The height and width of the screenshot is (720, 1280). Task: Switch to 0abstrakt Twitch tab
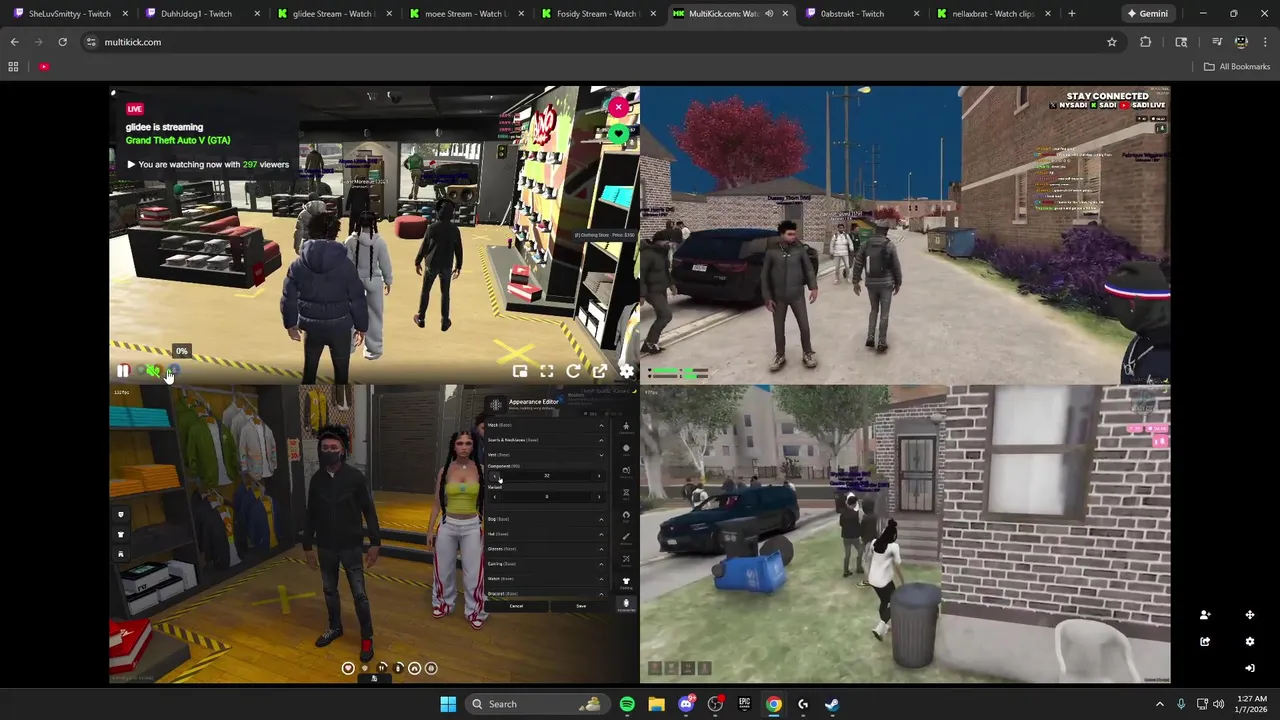[x=862, y=14]
